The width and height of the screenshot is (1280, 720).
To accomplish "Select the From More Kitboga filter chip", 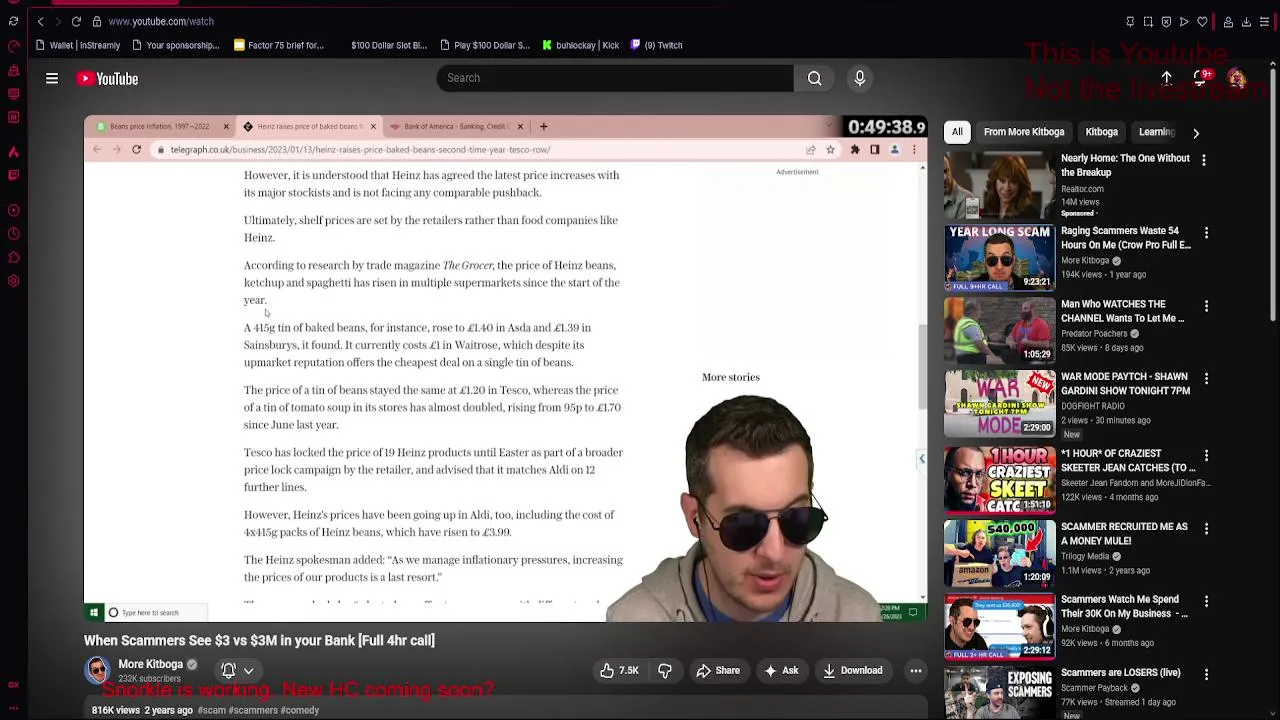I will 1024,132.
